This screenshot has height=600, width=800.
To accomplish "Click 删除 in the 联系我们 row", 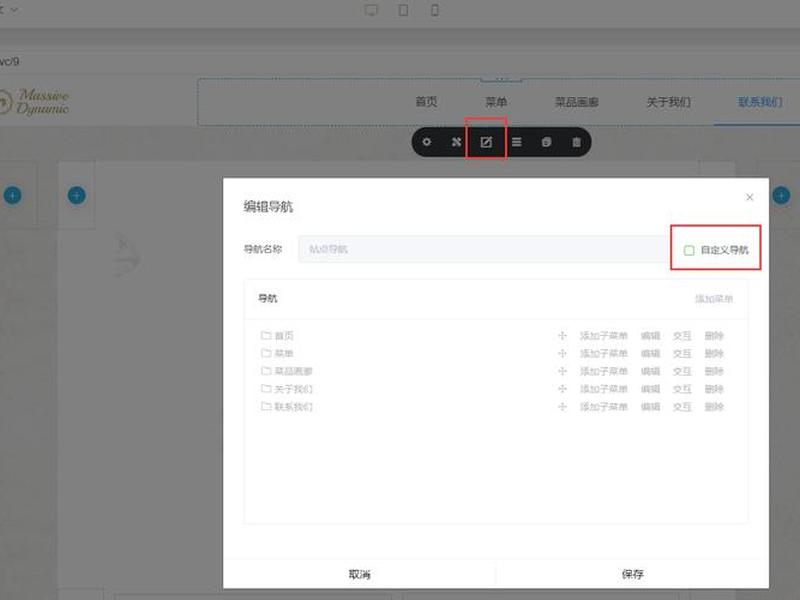I will click(x=714, y=407).
